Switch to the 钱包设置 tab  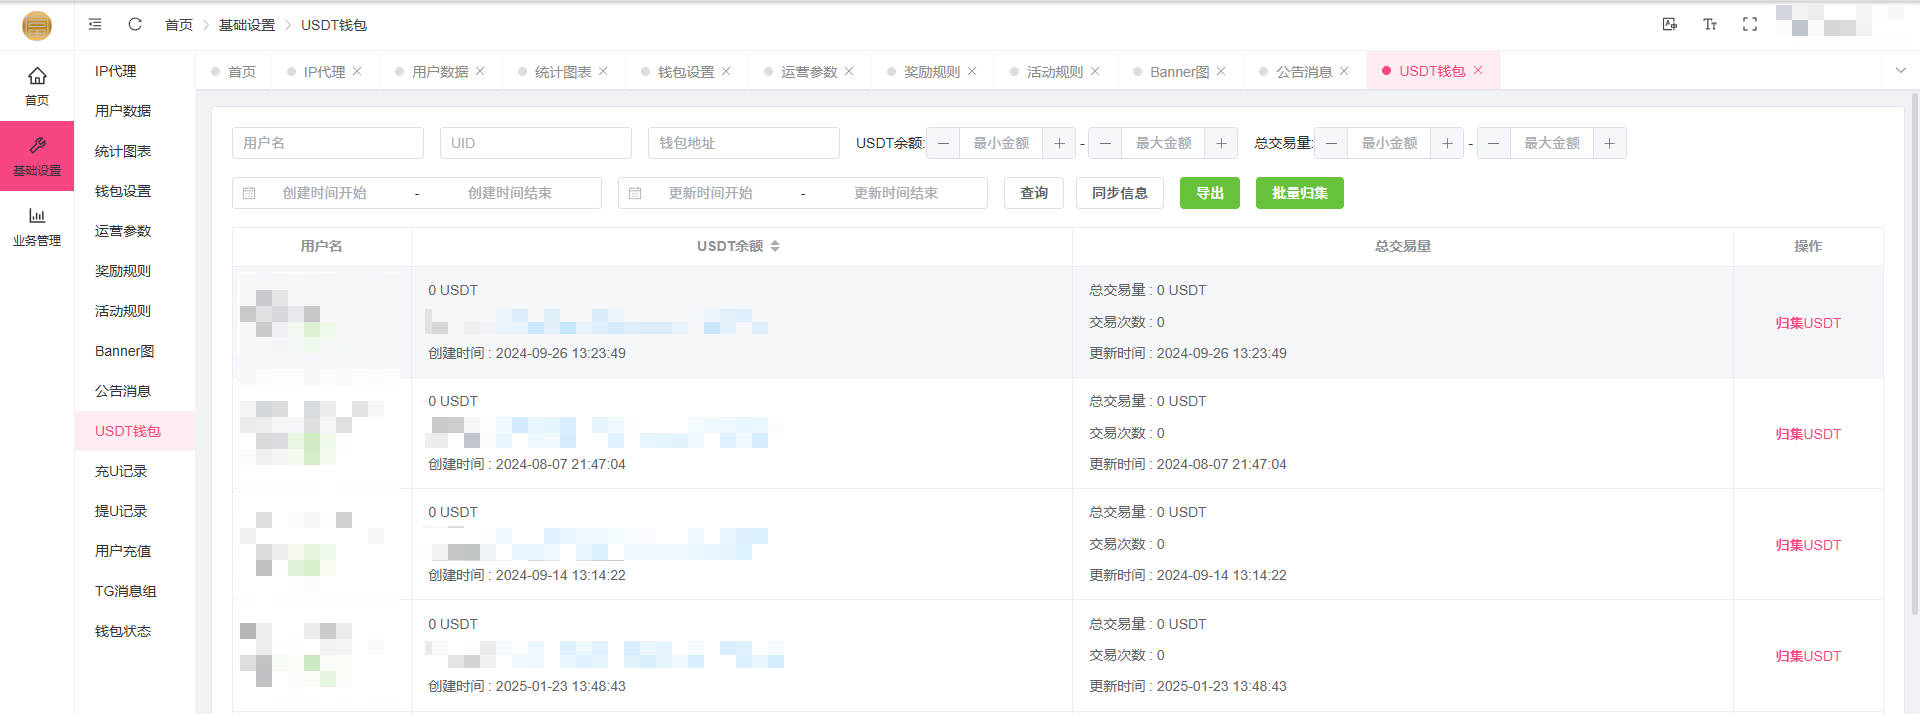(685, 72)
